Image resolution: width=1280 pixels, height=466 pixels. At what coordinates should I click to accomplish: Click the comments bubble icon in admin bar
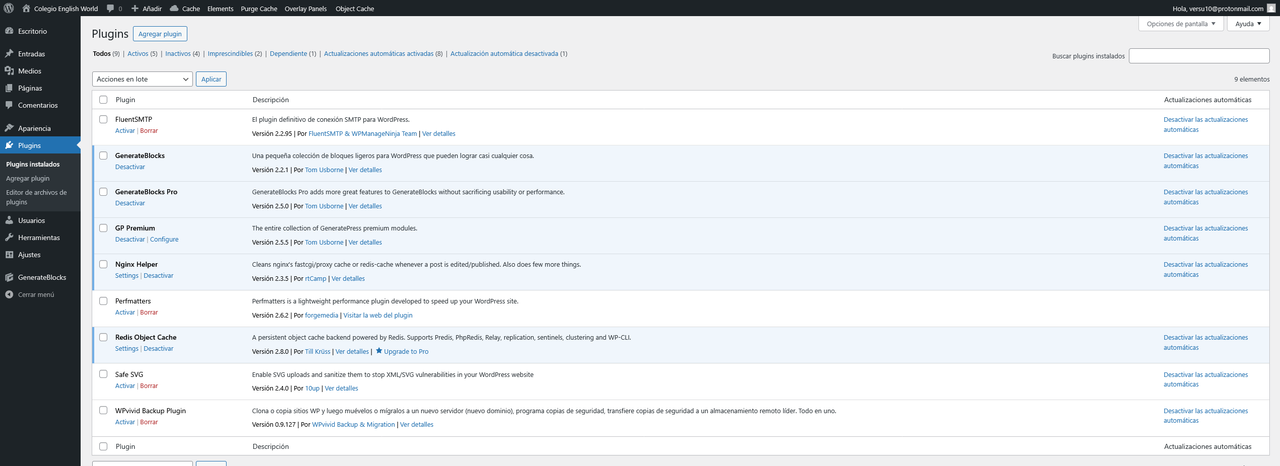[x=110, y=8]
